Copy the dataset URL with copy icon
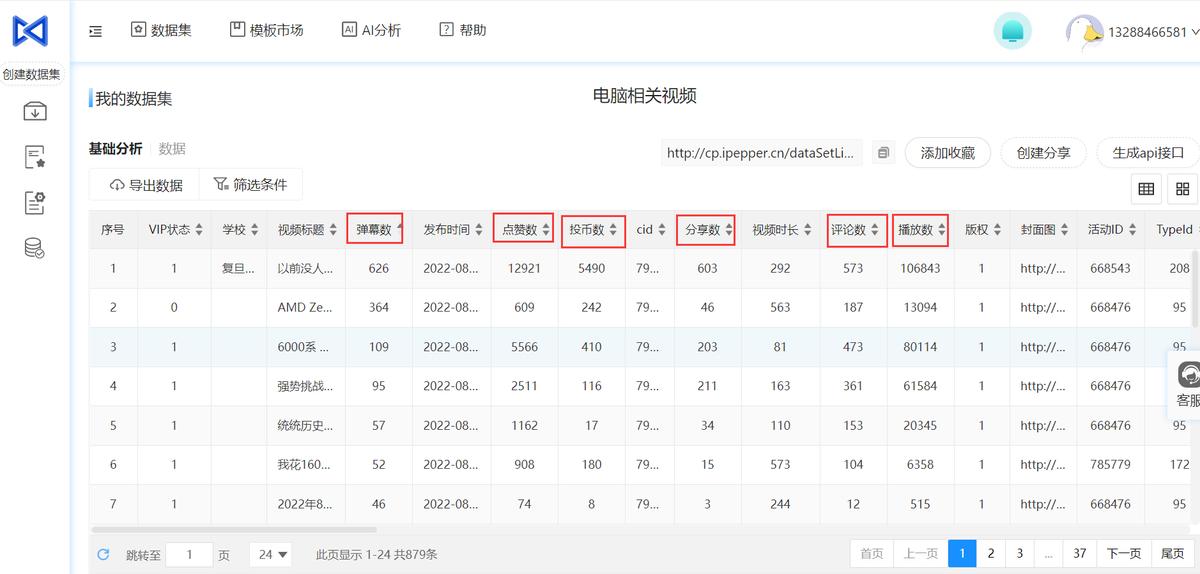This screenshot has width=1200, height=574. click(x=883, y=153)
